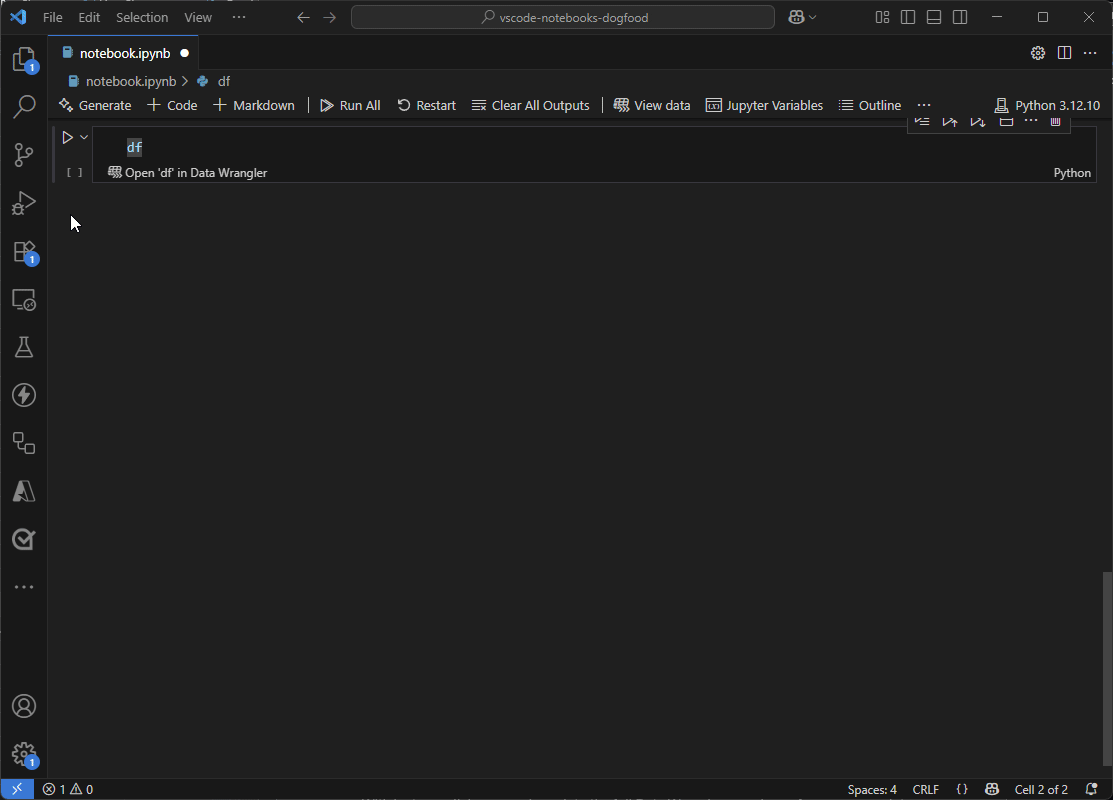The height and width of the screenshot is (800, 1113).
Task: Open the View menu
Action: [x=198, y=17]
